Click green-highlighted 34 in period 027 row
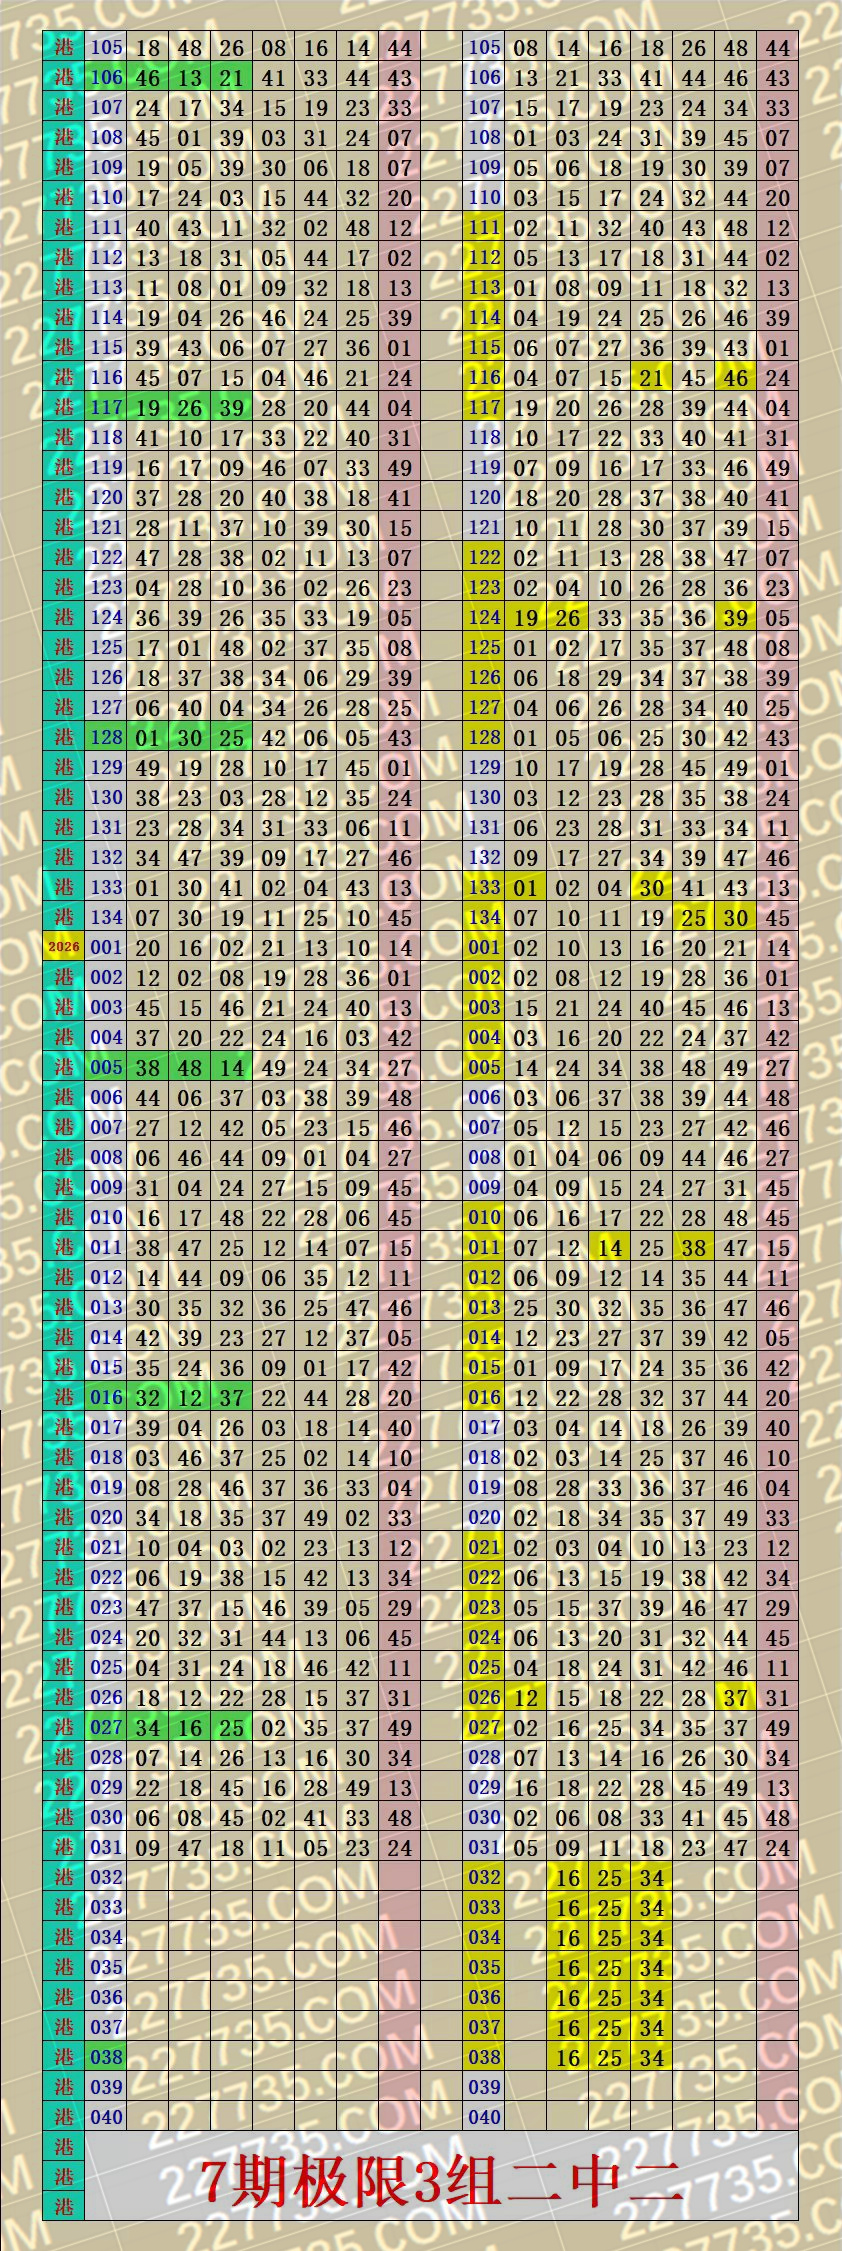Screen dimensions: 842x2251 (x=148, y=1727)
